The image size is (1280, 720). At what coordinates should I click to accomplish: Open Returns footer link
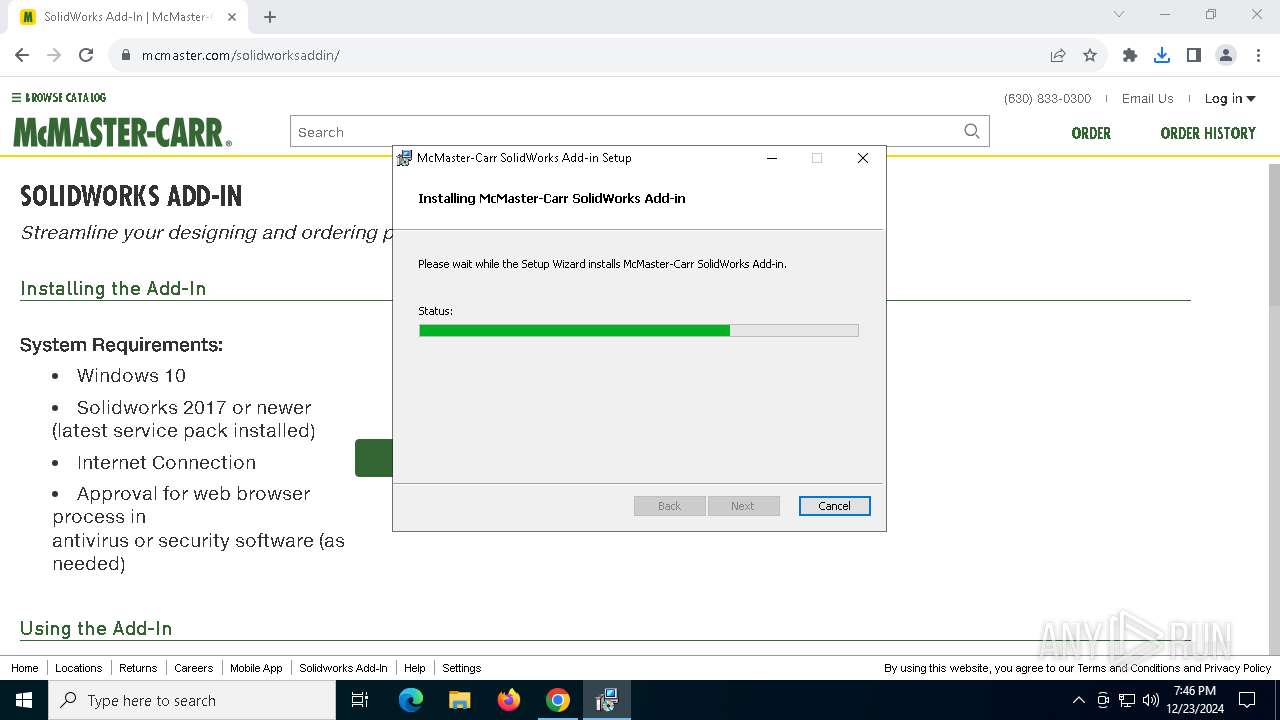pos(138,668)
